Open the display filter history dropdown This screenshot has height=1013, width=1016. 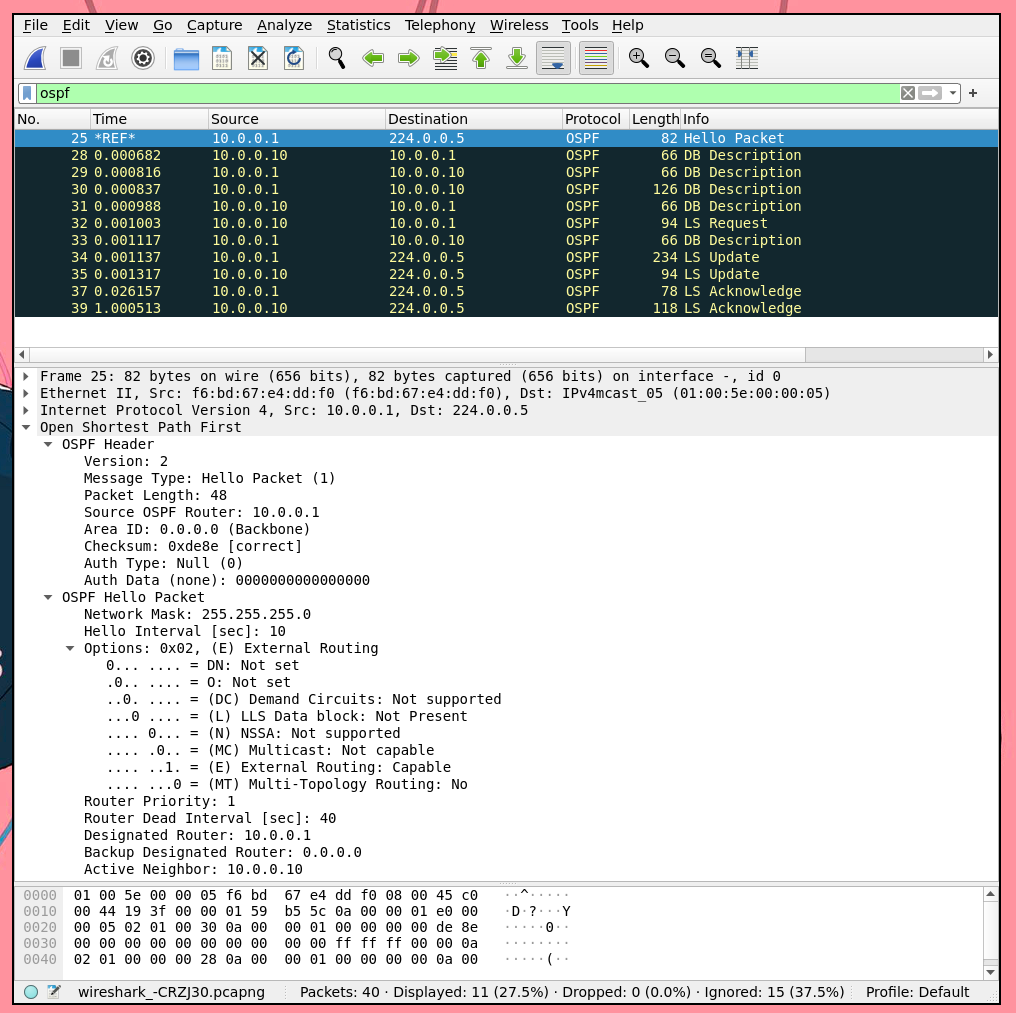point(953,93)
